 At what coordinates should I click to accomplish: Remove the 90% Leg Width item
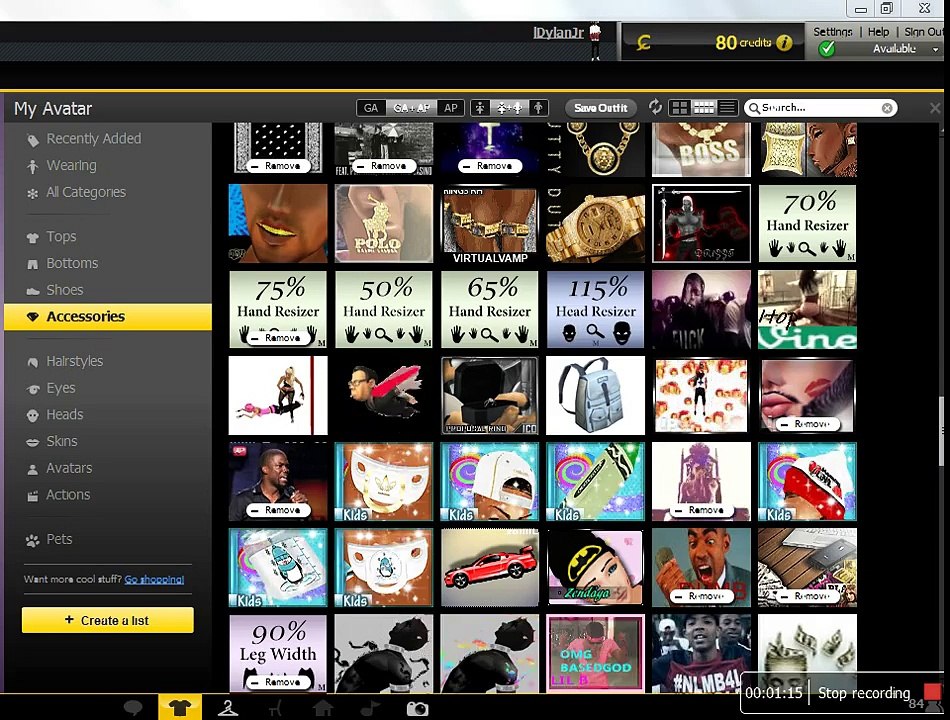(x=278, y=682)
